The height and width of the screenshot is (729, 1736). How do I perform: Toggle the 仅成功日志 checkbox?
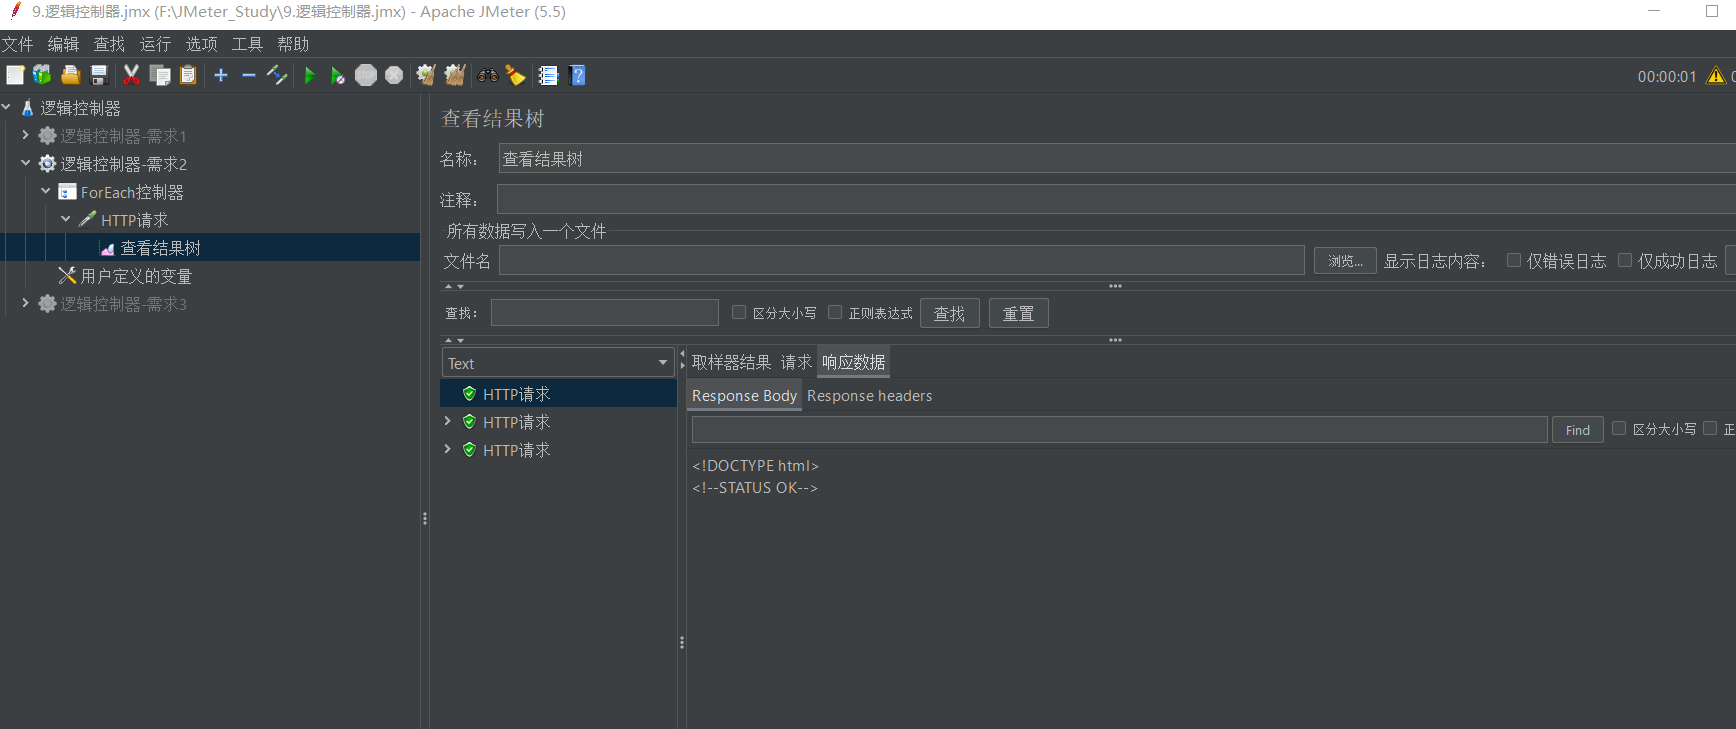tap(1625, 260)
